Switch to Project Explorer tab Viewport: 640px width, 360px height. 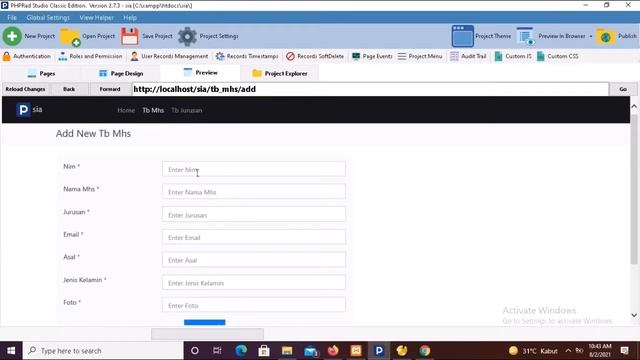tap(280, 73)
